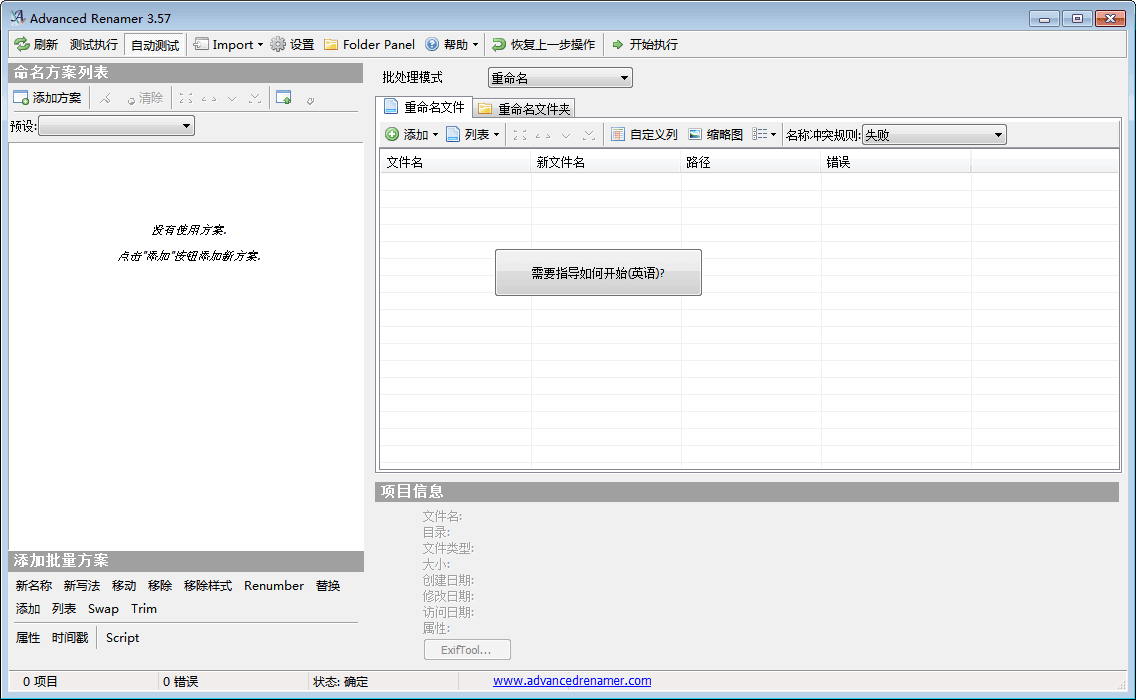
Task: Click the green 添加 add files icon
Action: (x=392, y=135)
